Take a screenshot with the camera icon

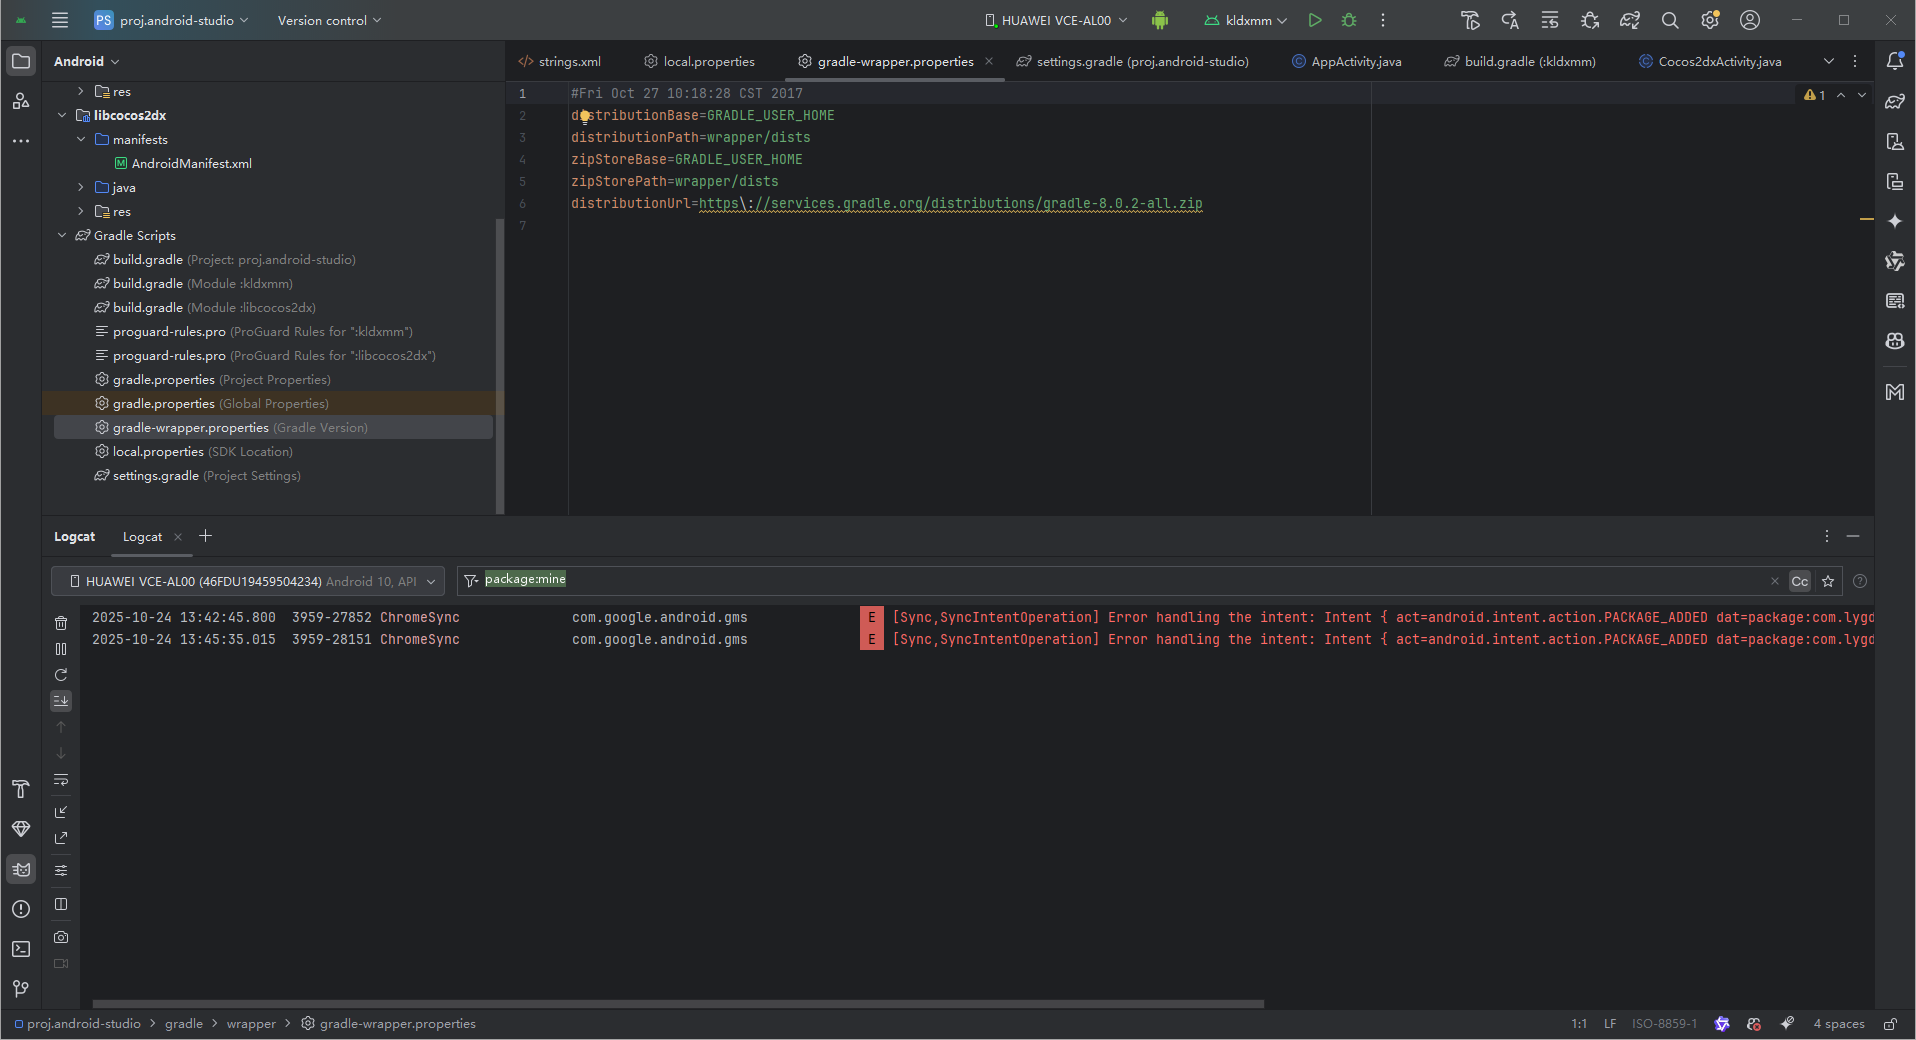pos(61,937)
